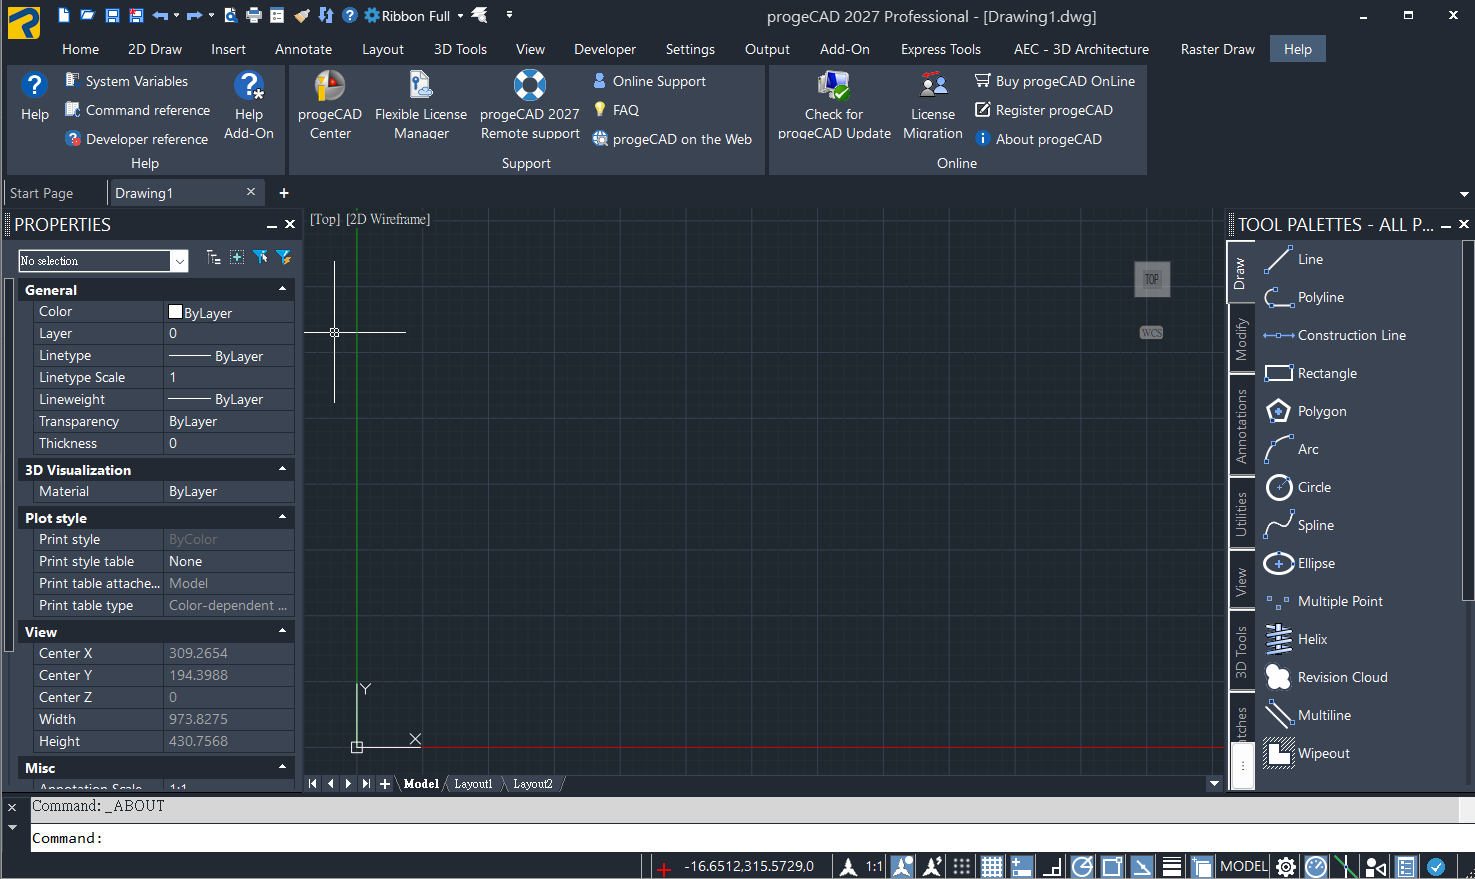The image size is (1475, 879).
Task: Open the Annotate ribbon tab
Action: 304,49
